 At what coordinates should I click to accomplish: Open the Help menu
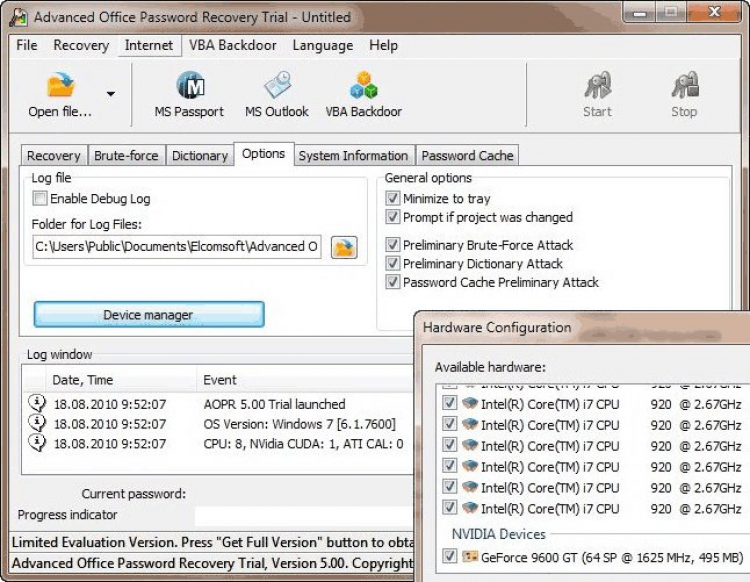click(x=384, y=45)
